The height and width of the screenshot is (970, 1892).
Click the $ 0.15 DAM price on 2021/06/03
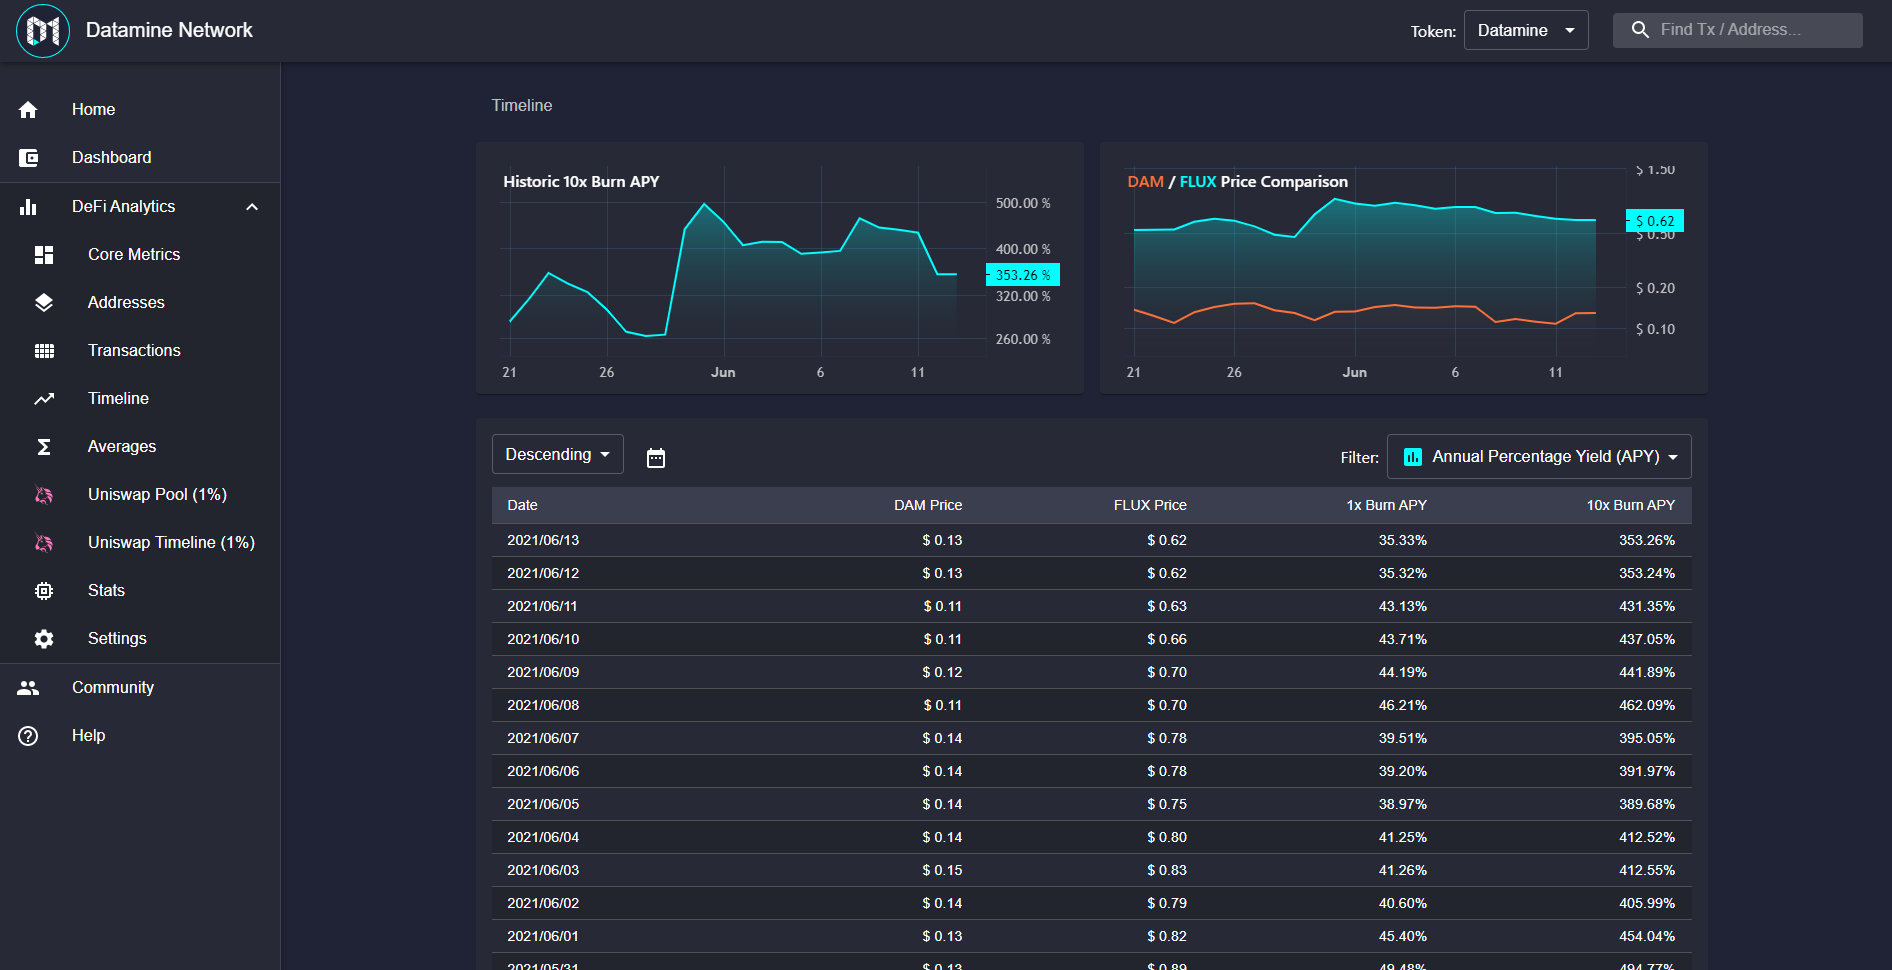942,871
